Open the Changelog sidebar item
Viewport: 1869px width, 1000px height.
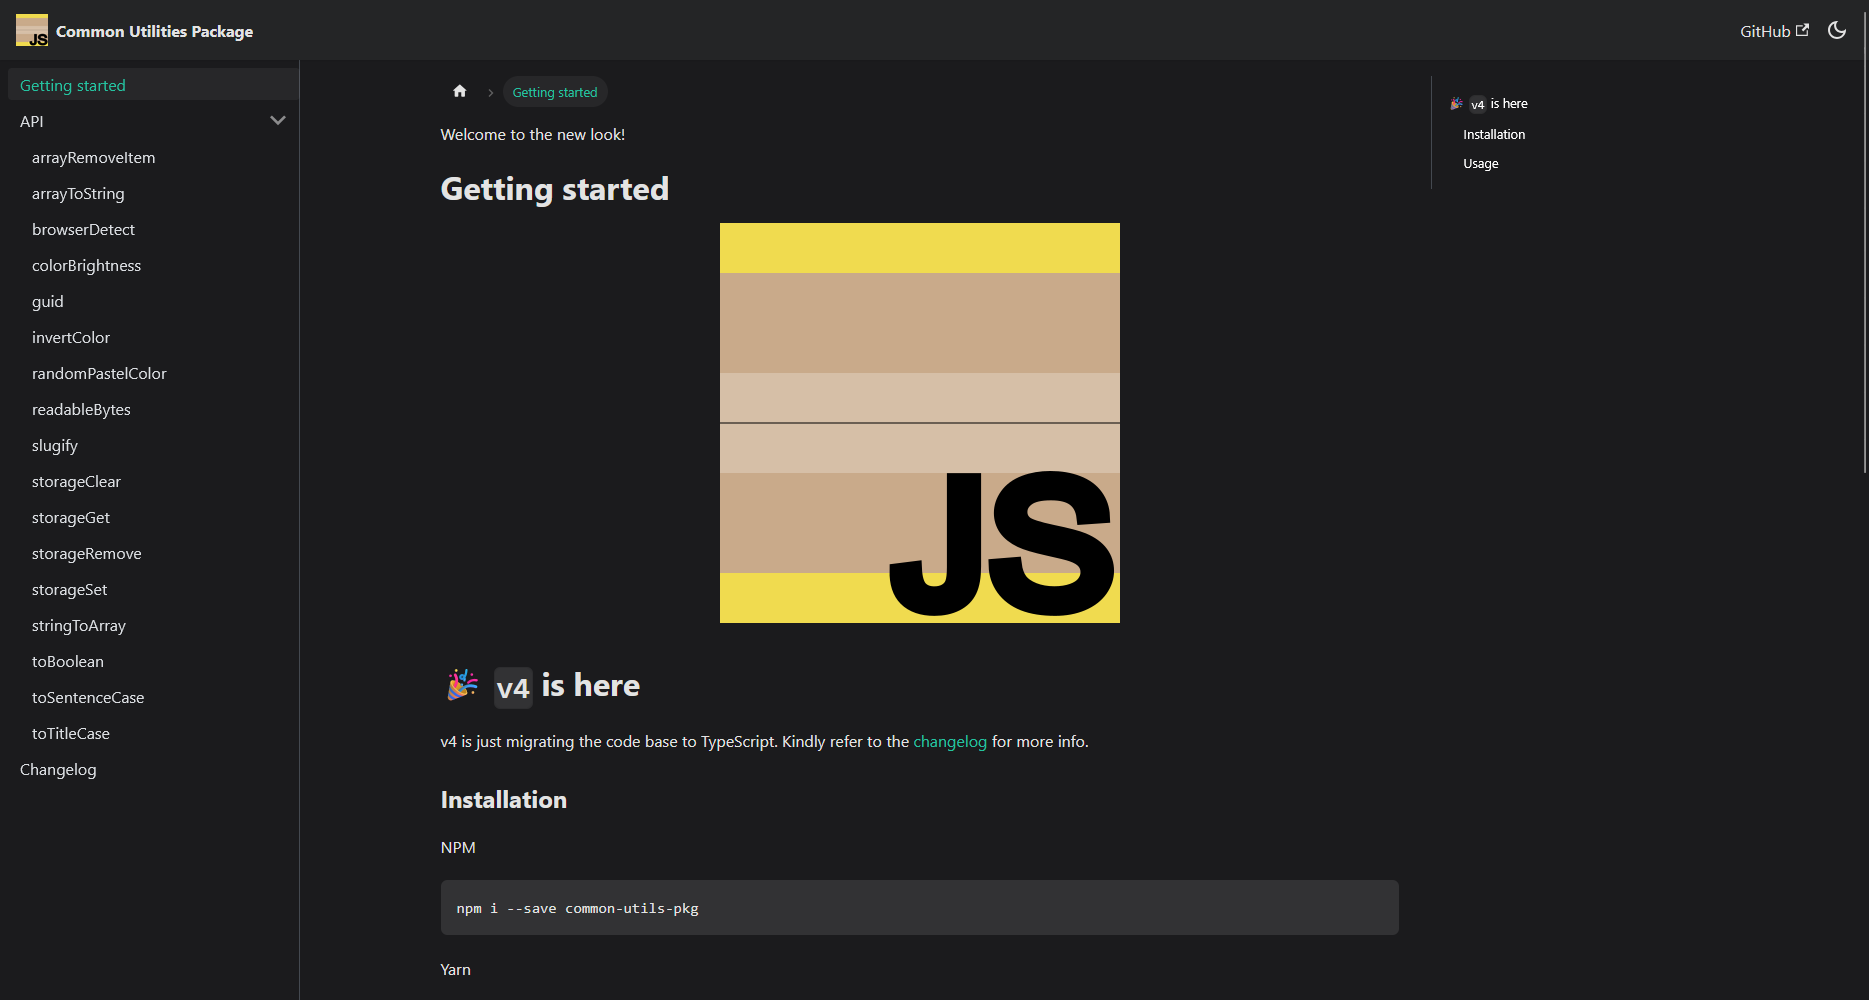[58, 769]
